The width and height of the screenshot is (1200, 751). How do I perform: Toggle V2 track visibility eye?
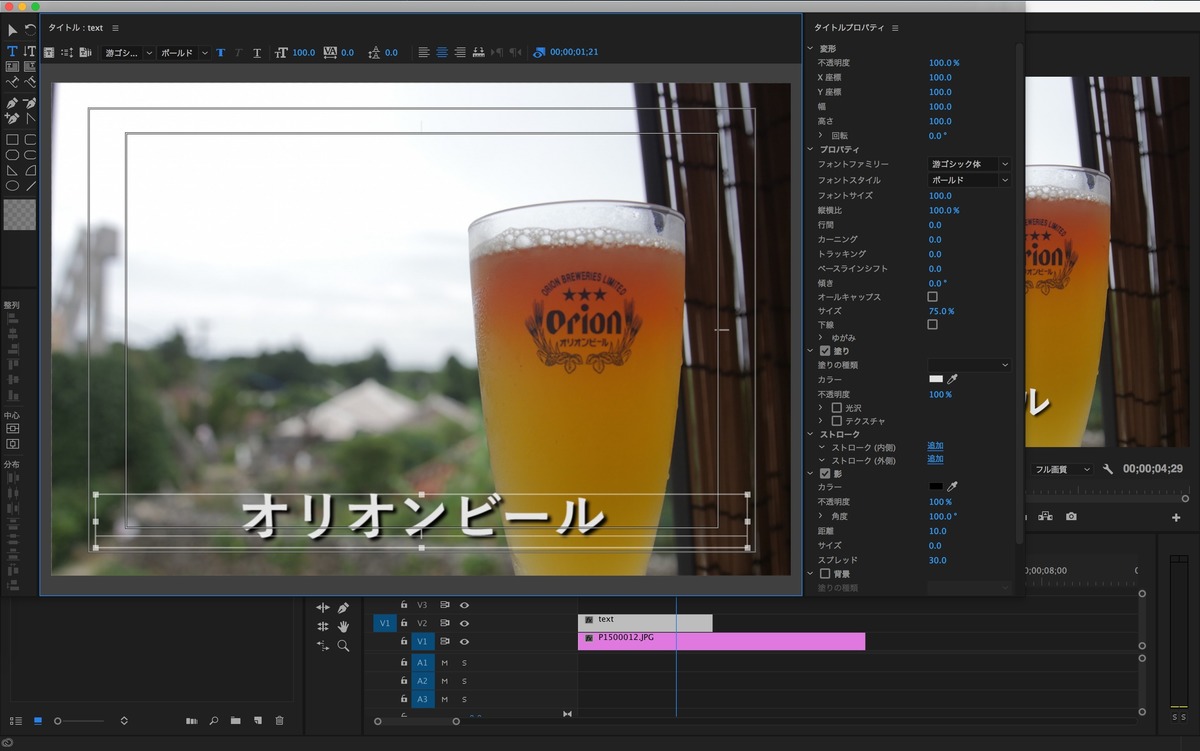point(464,623)
